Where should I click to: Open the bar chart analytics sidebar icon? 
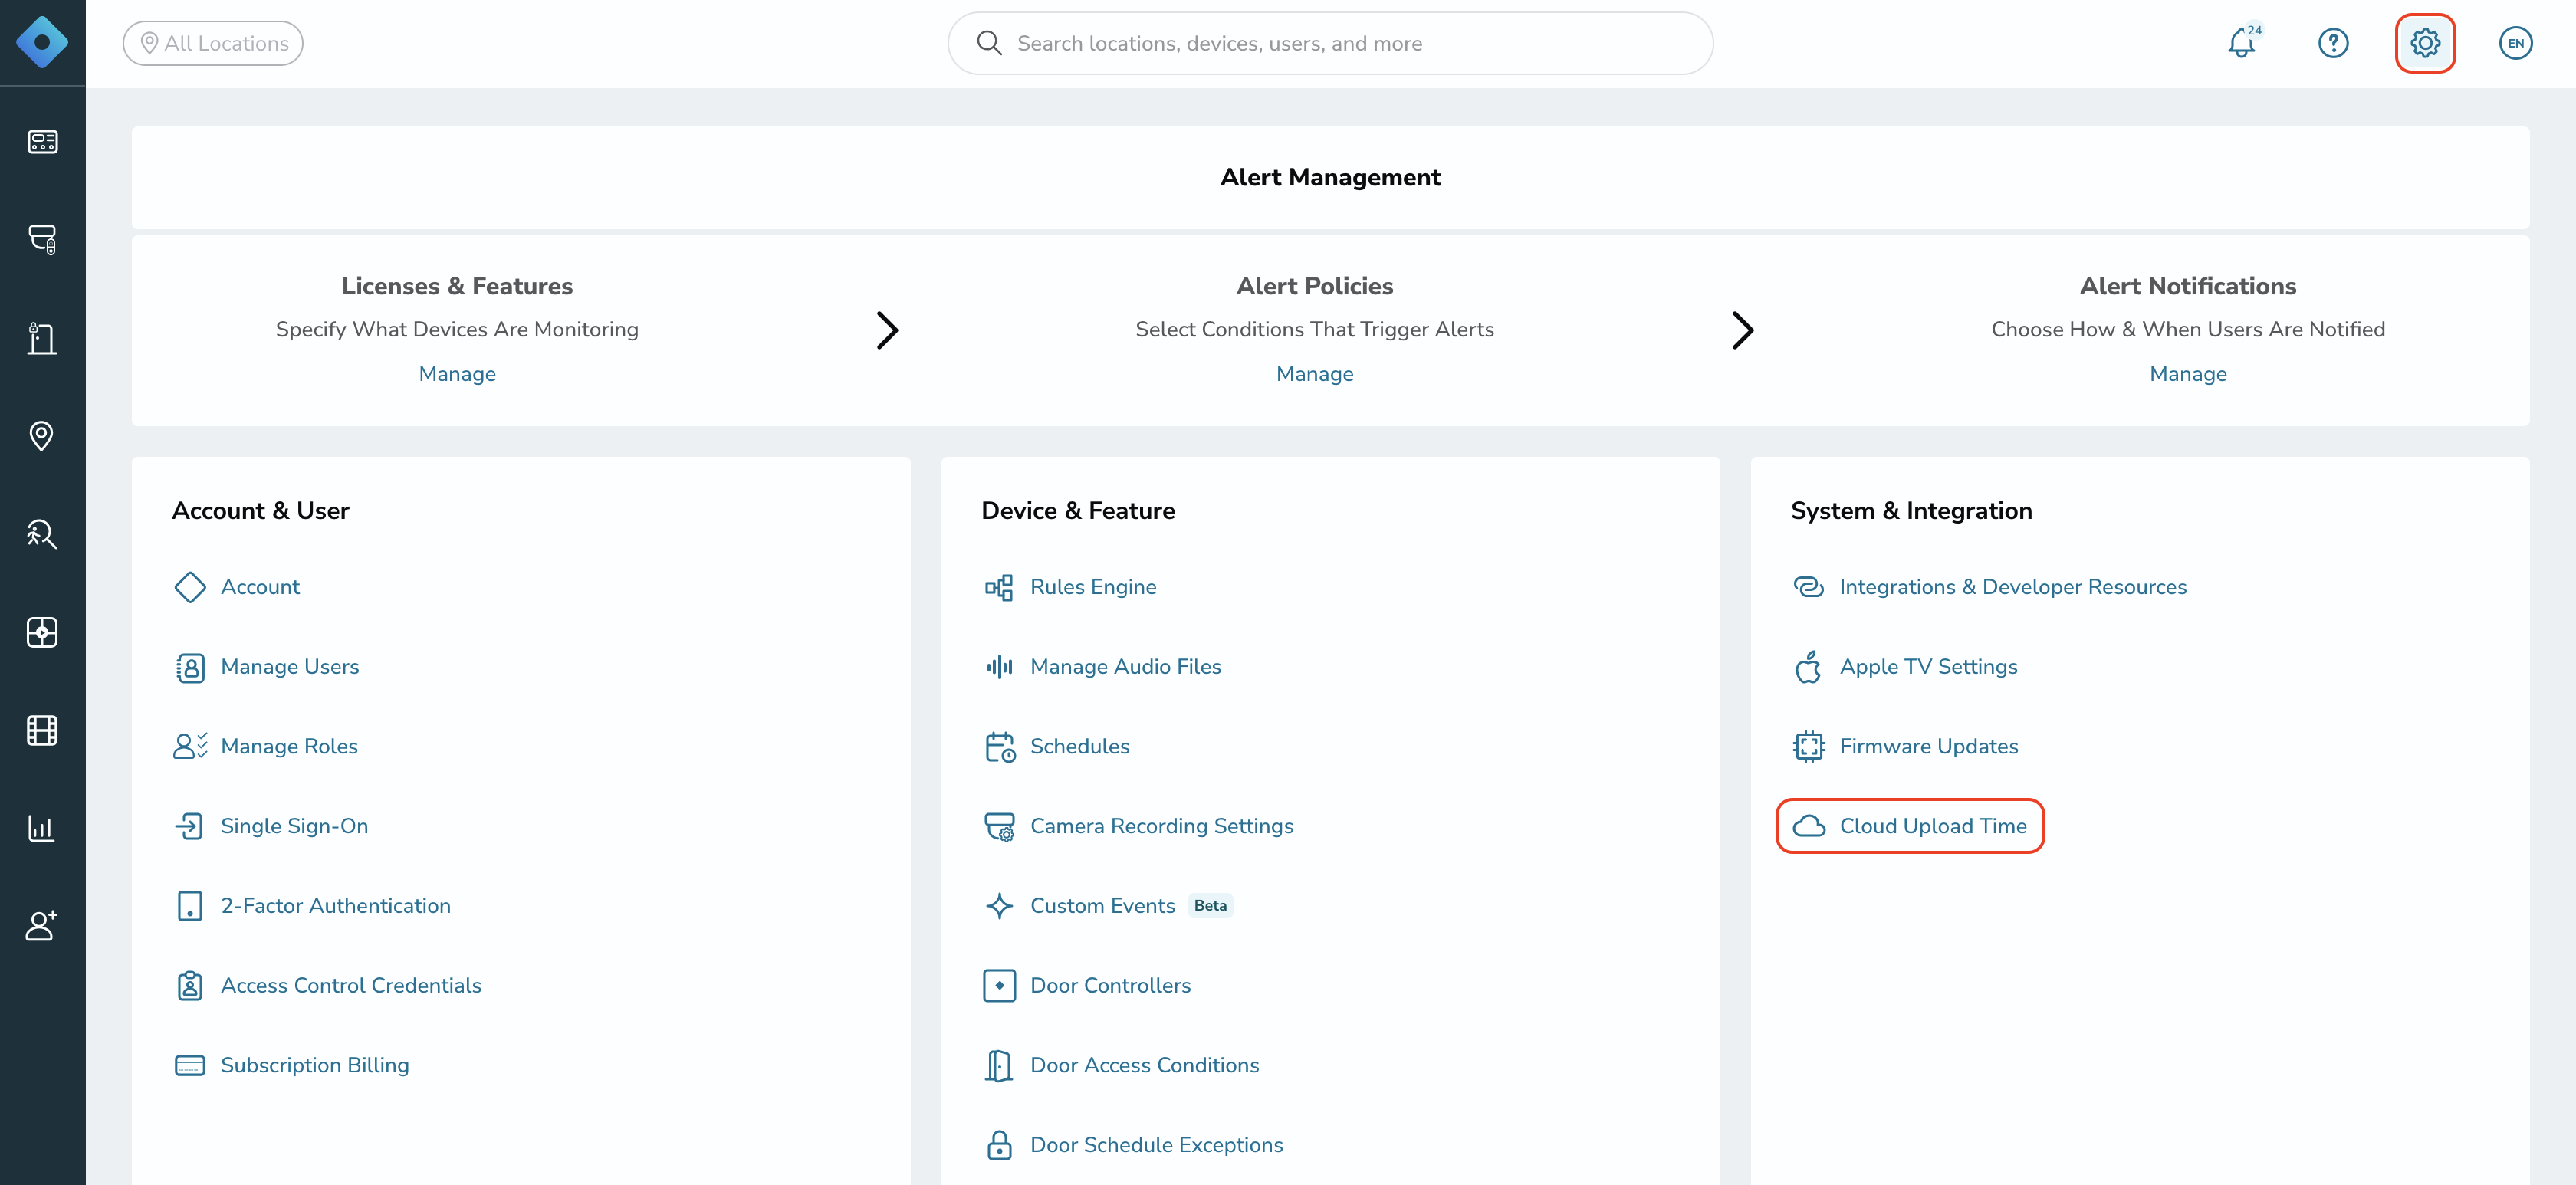click(x=42, y=829)
